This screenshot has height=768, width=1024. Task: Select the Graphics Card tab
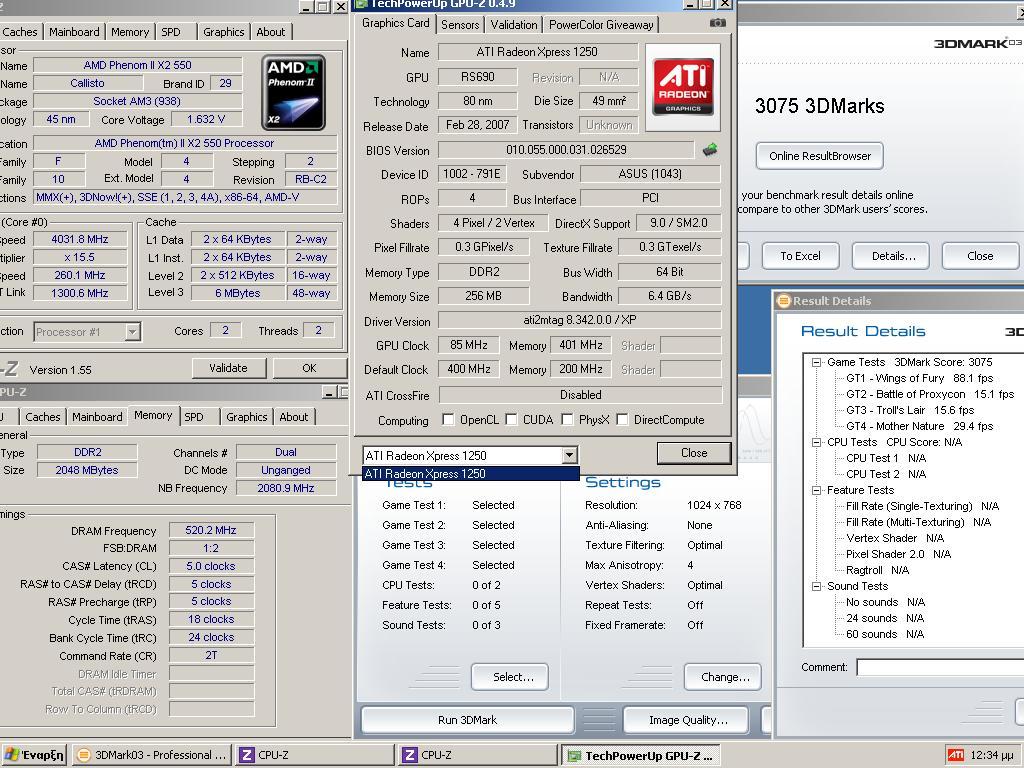point(396,23)
